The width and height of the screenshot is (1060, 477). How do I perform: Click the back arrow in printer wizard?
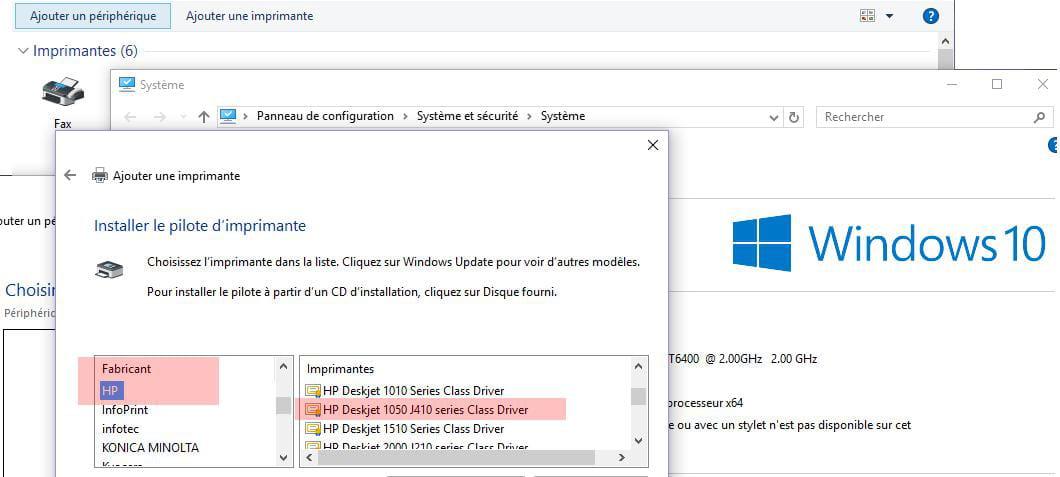[70, 176]
